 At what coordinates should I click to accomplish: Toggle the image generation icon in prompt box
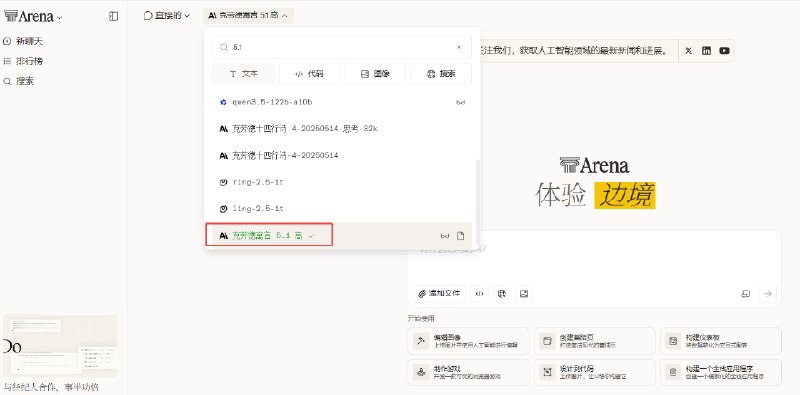point(523,293)
